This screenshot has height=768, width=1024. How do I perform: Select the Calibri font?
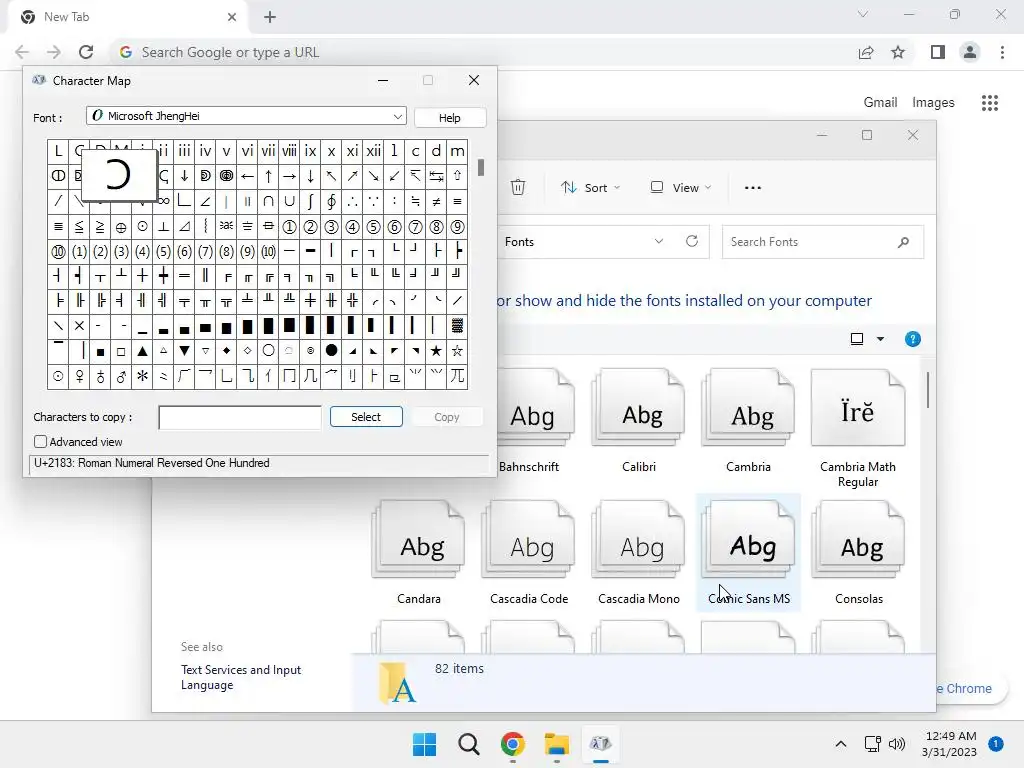tap(639, 421)
